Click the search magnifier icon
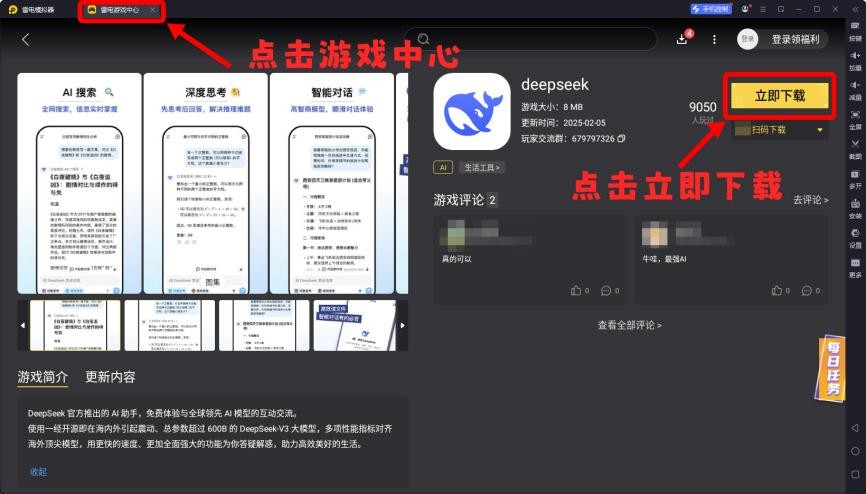866x494 pixels. 424,39
